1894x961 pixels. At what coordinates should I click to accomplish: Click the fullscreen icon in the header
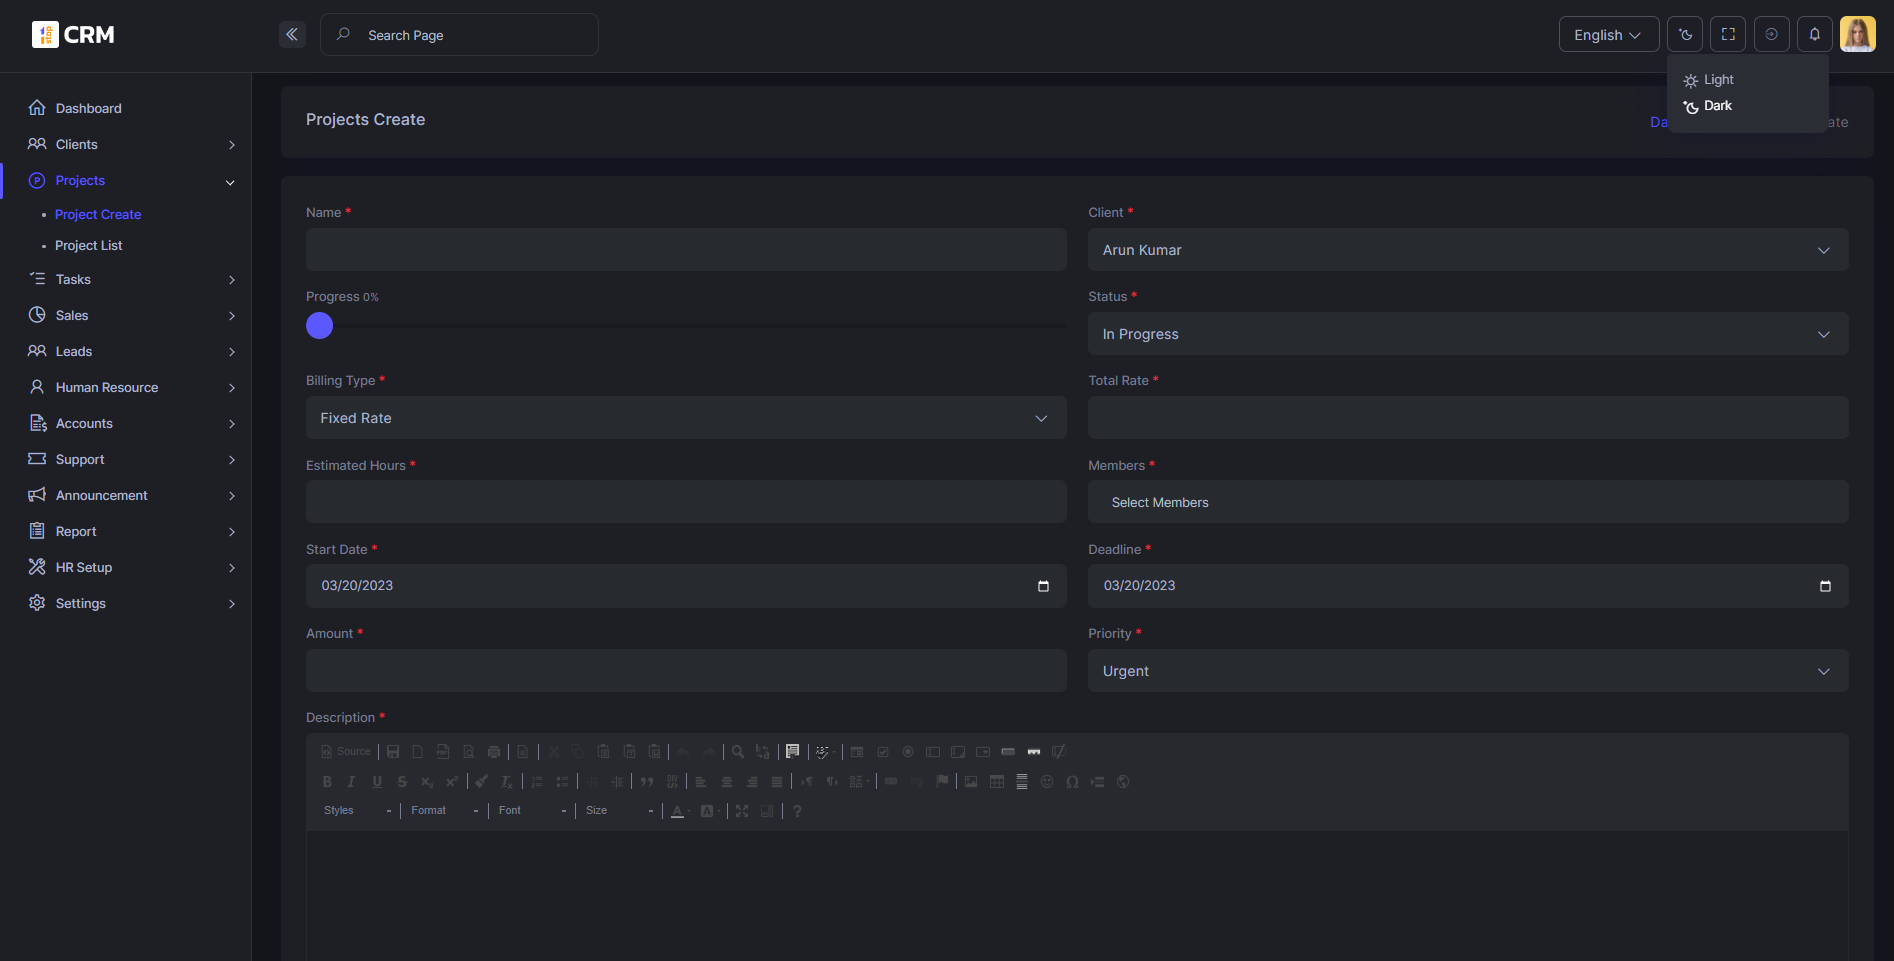tap(1728, 35)
